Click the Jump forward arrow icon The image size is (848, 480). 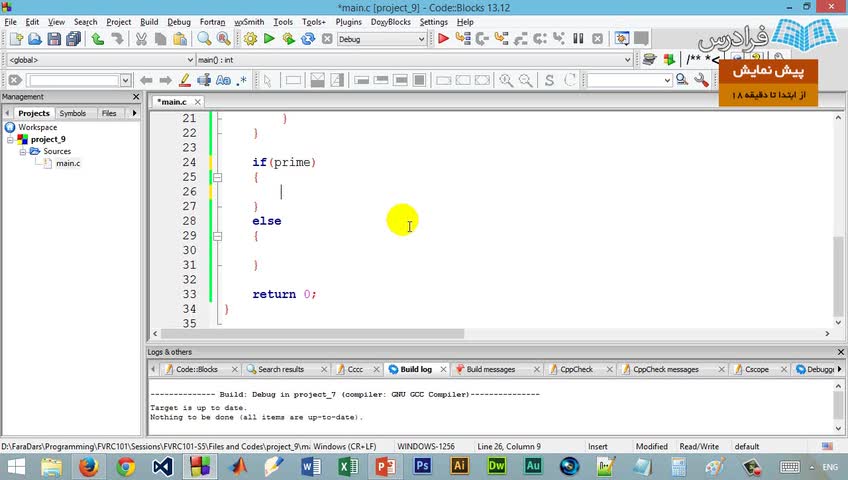pos(165,81)
